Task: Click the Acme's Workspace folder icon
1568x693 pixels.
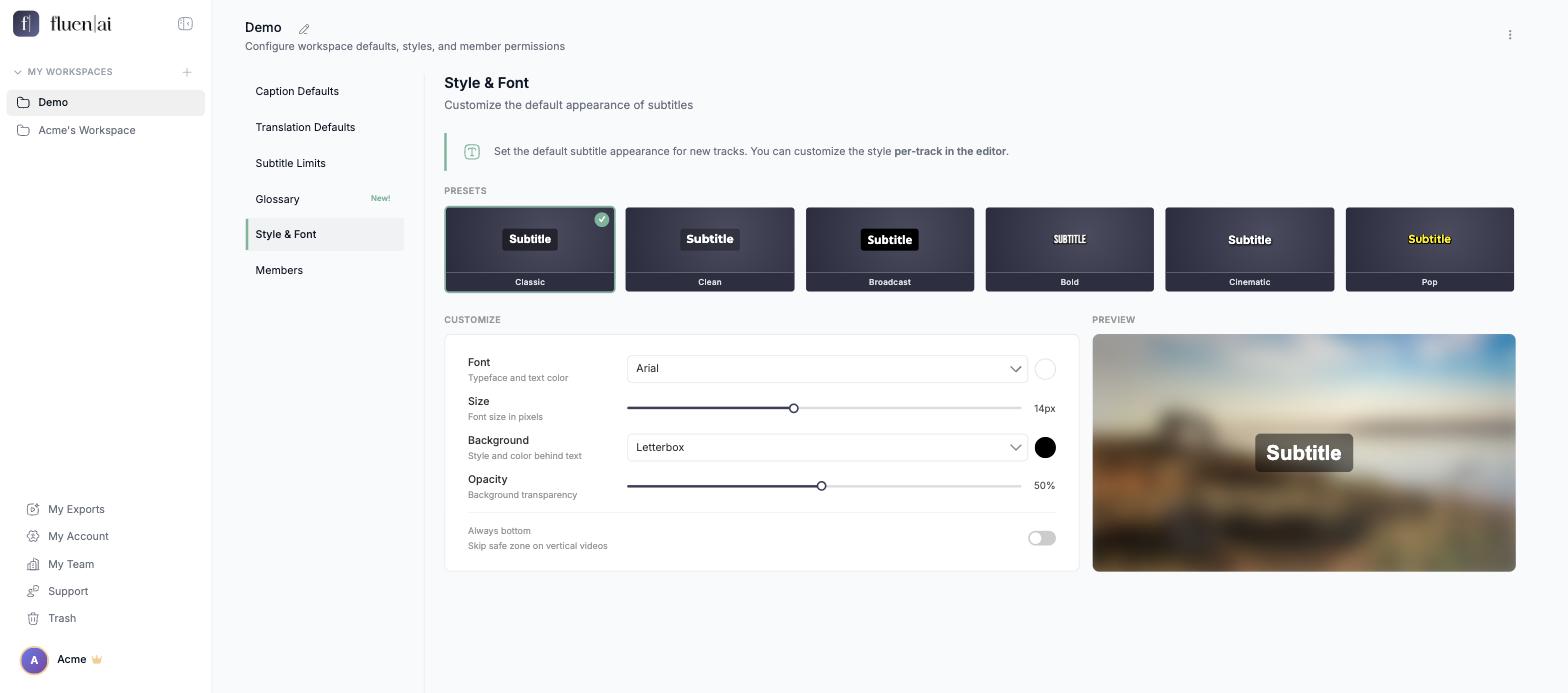Action: pyautogui.click(x=23, y=130)
